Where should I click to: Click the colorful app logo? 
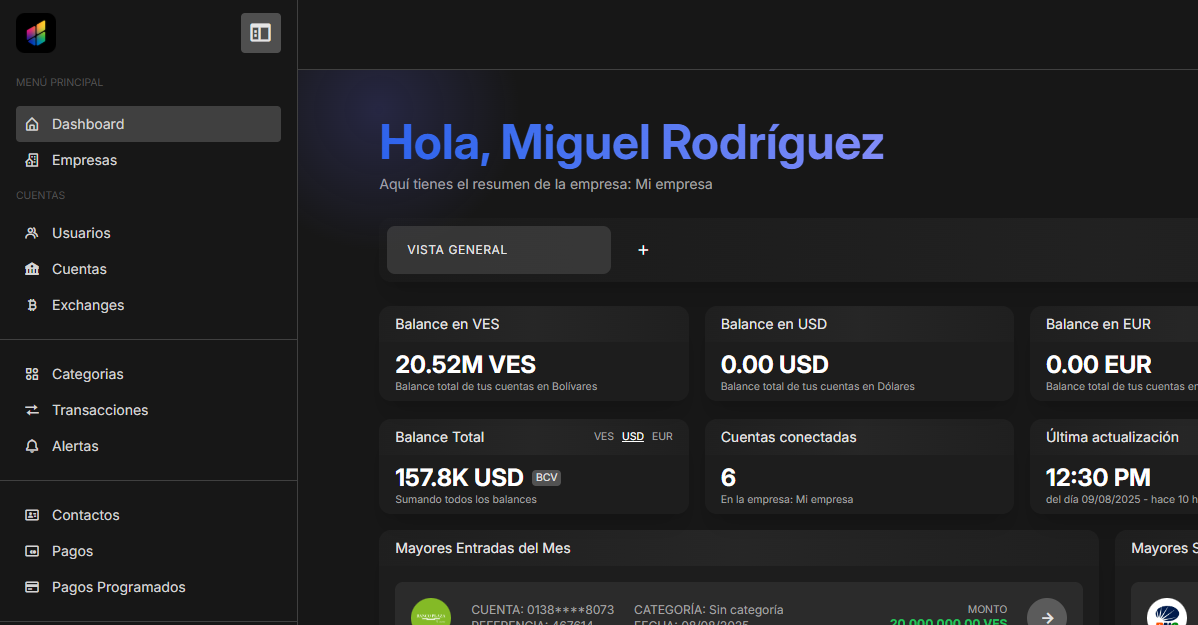(36, 33)
